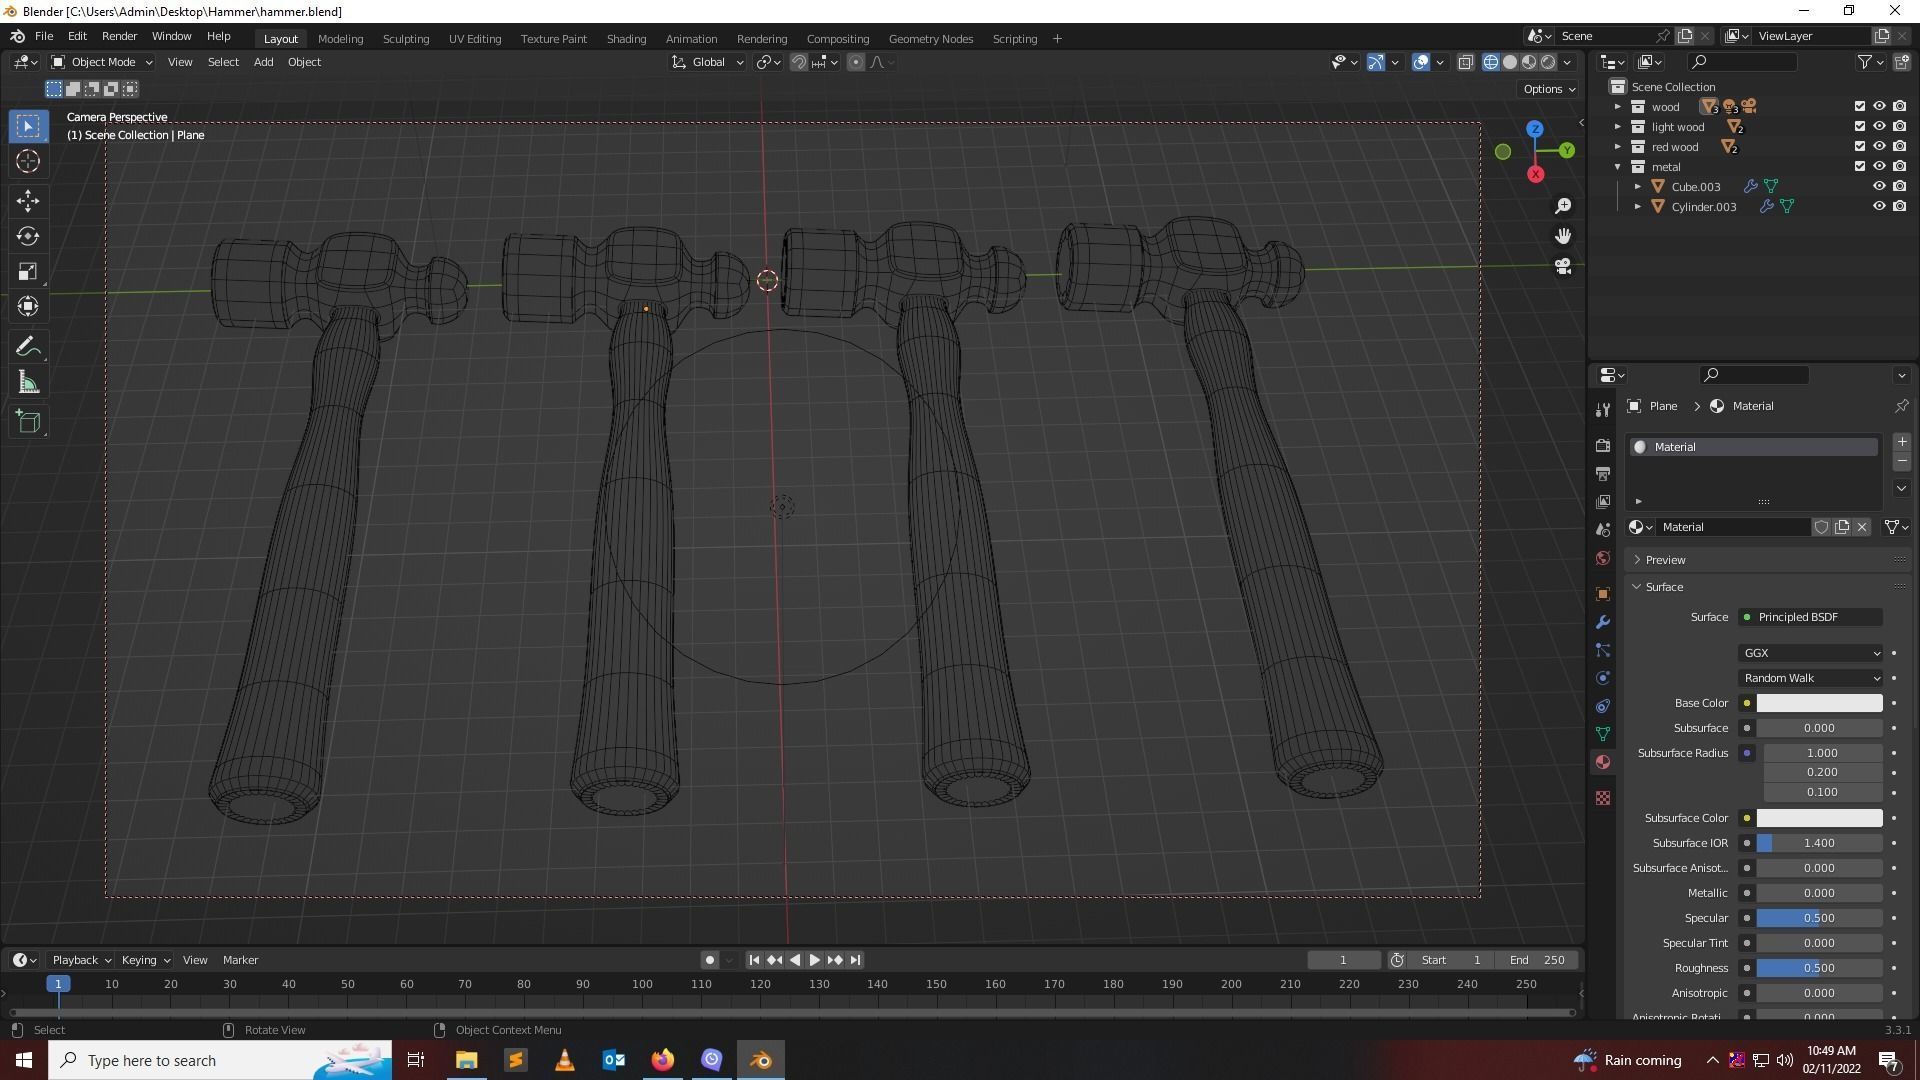Open the World properties tab

click(1603, 558)
